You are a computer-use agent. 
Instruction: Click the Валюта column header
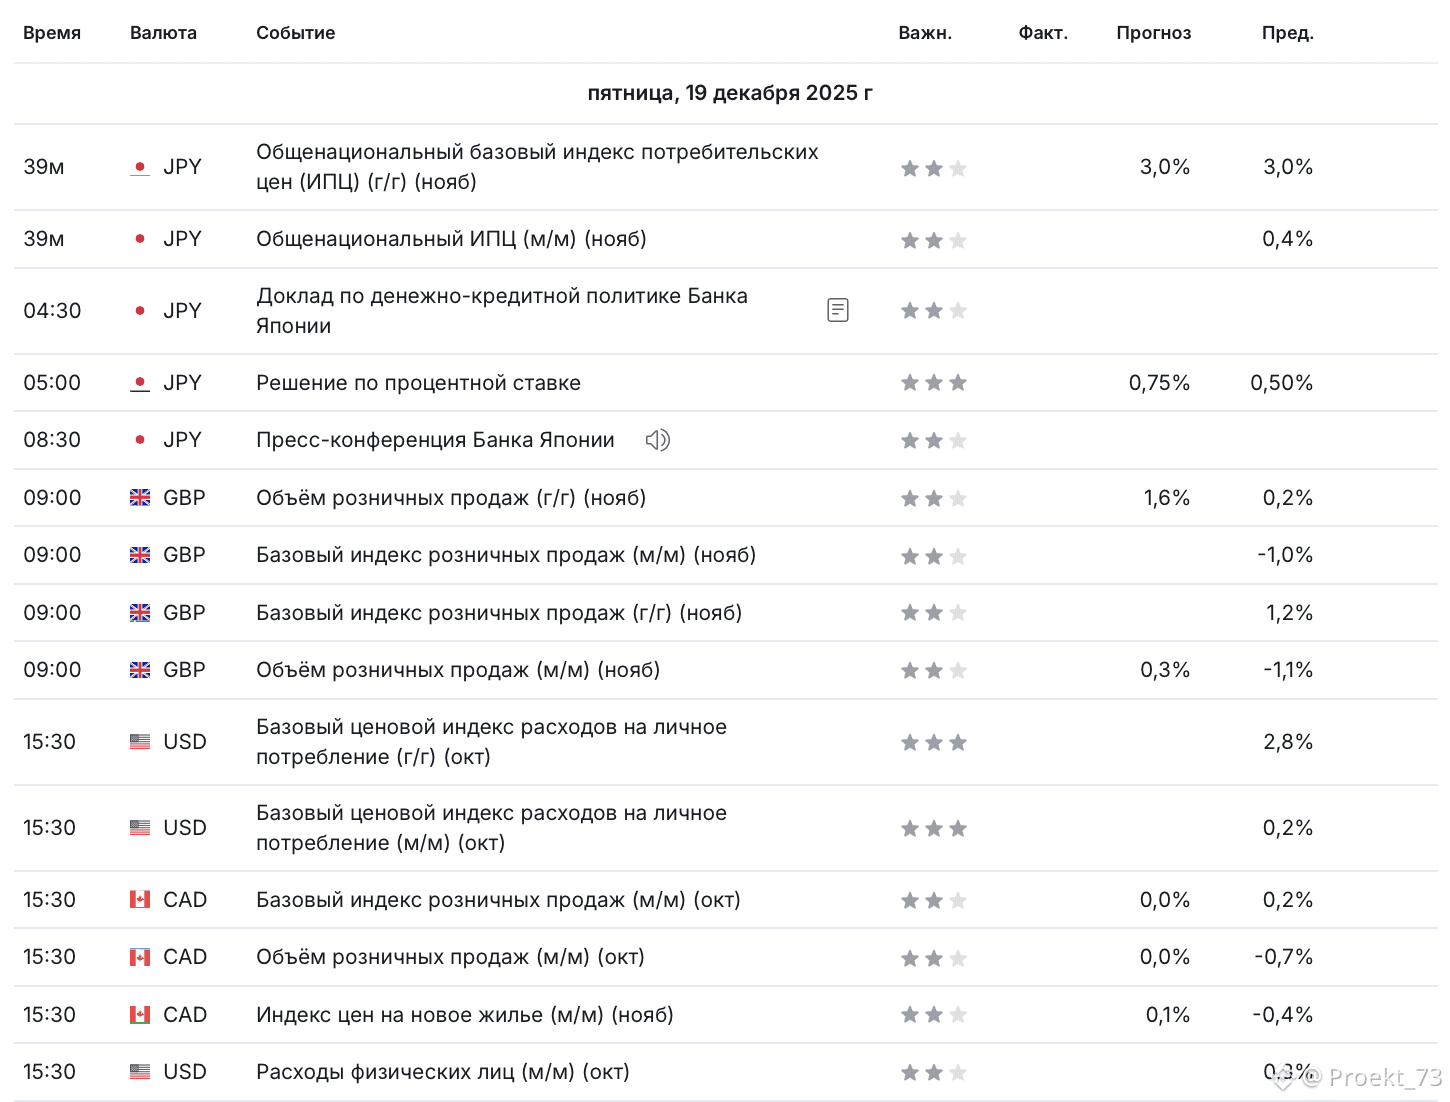(x=163, y=33)
